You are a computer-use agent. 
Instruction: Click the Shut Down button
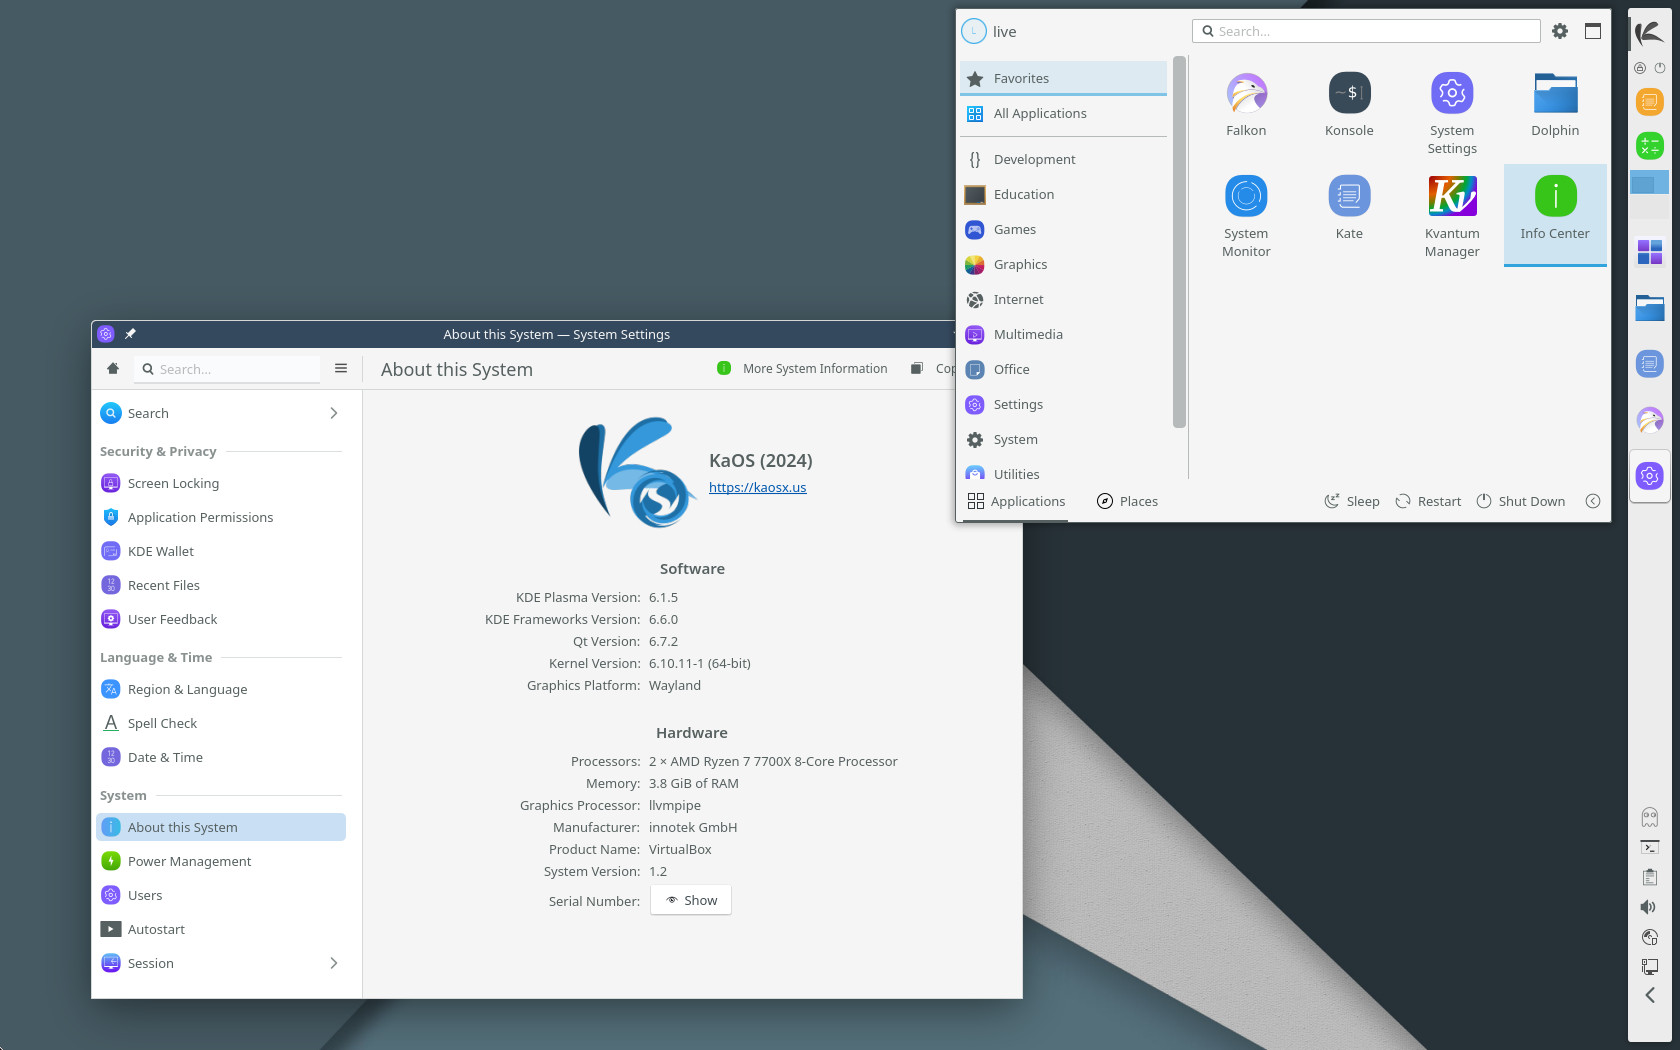pyautogui.click(x=1521, y=501)
